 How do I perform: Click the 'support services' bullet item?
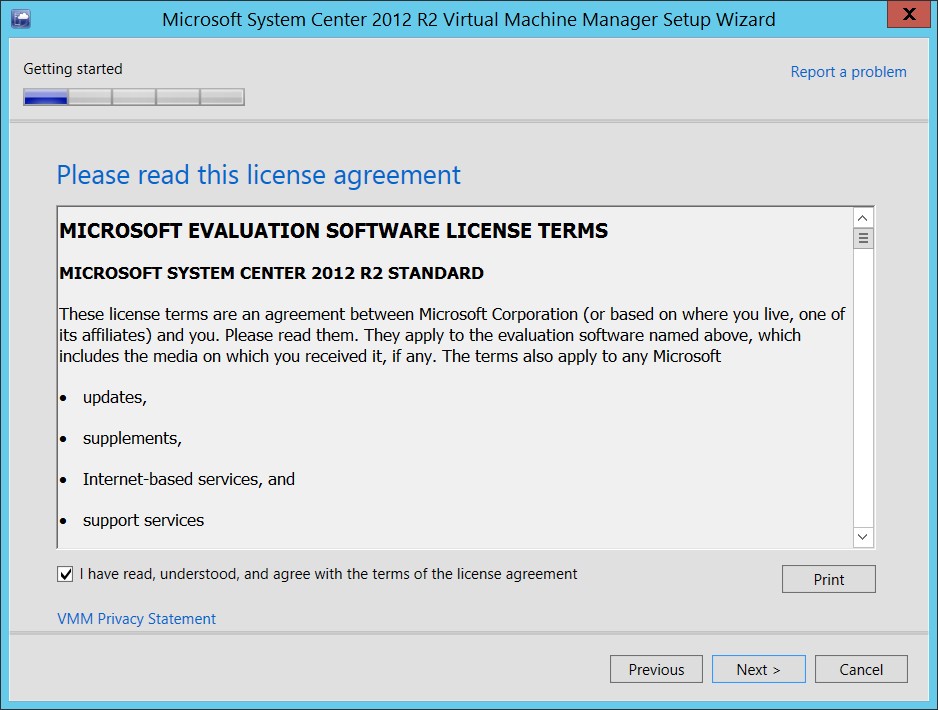tap(144, 520)
